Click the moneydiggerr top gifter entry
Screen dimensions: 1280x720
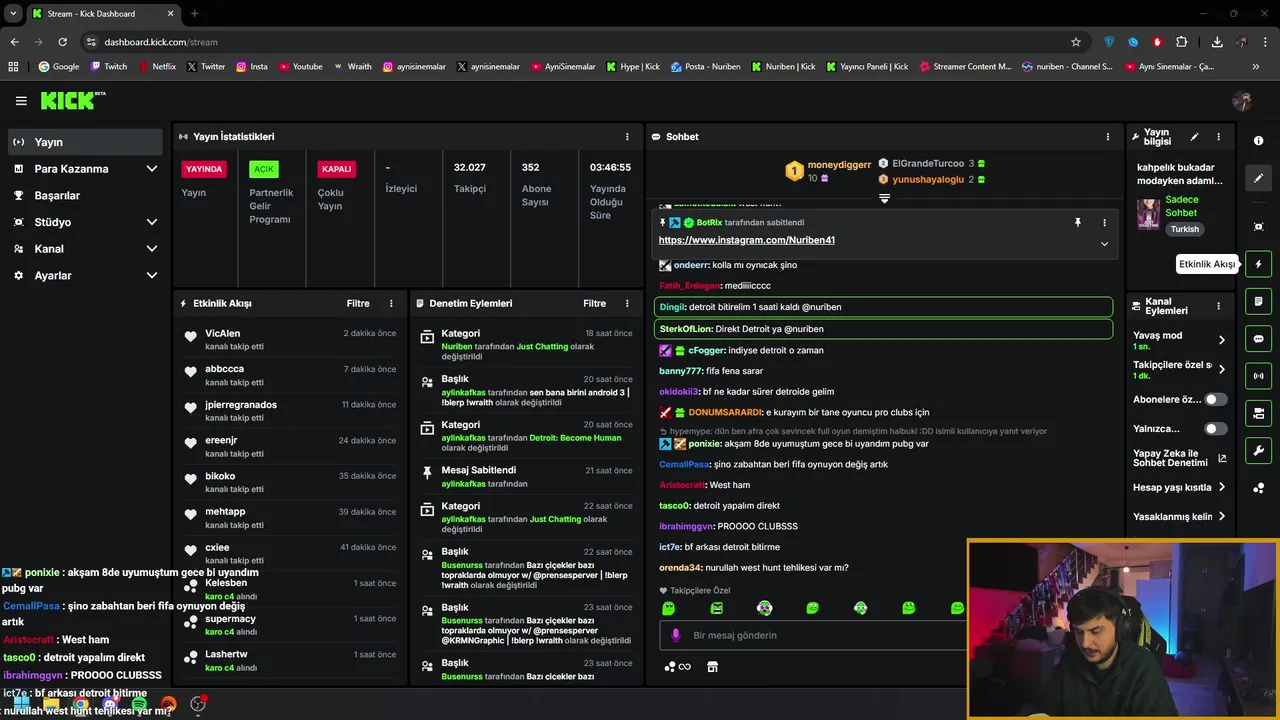point(828,171)
